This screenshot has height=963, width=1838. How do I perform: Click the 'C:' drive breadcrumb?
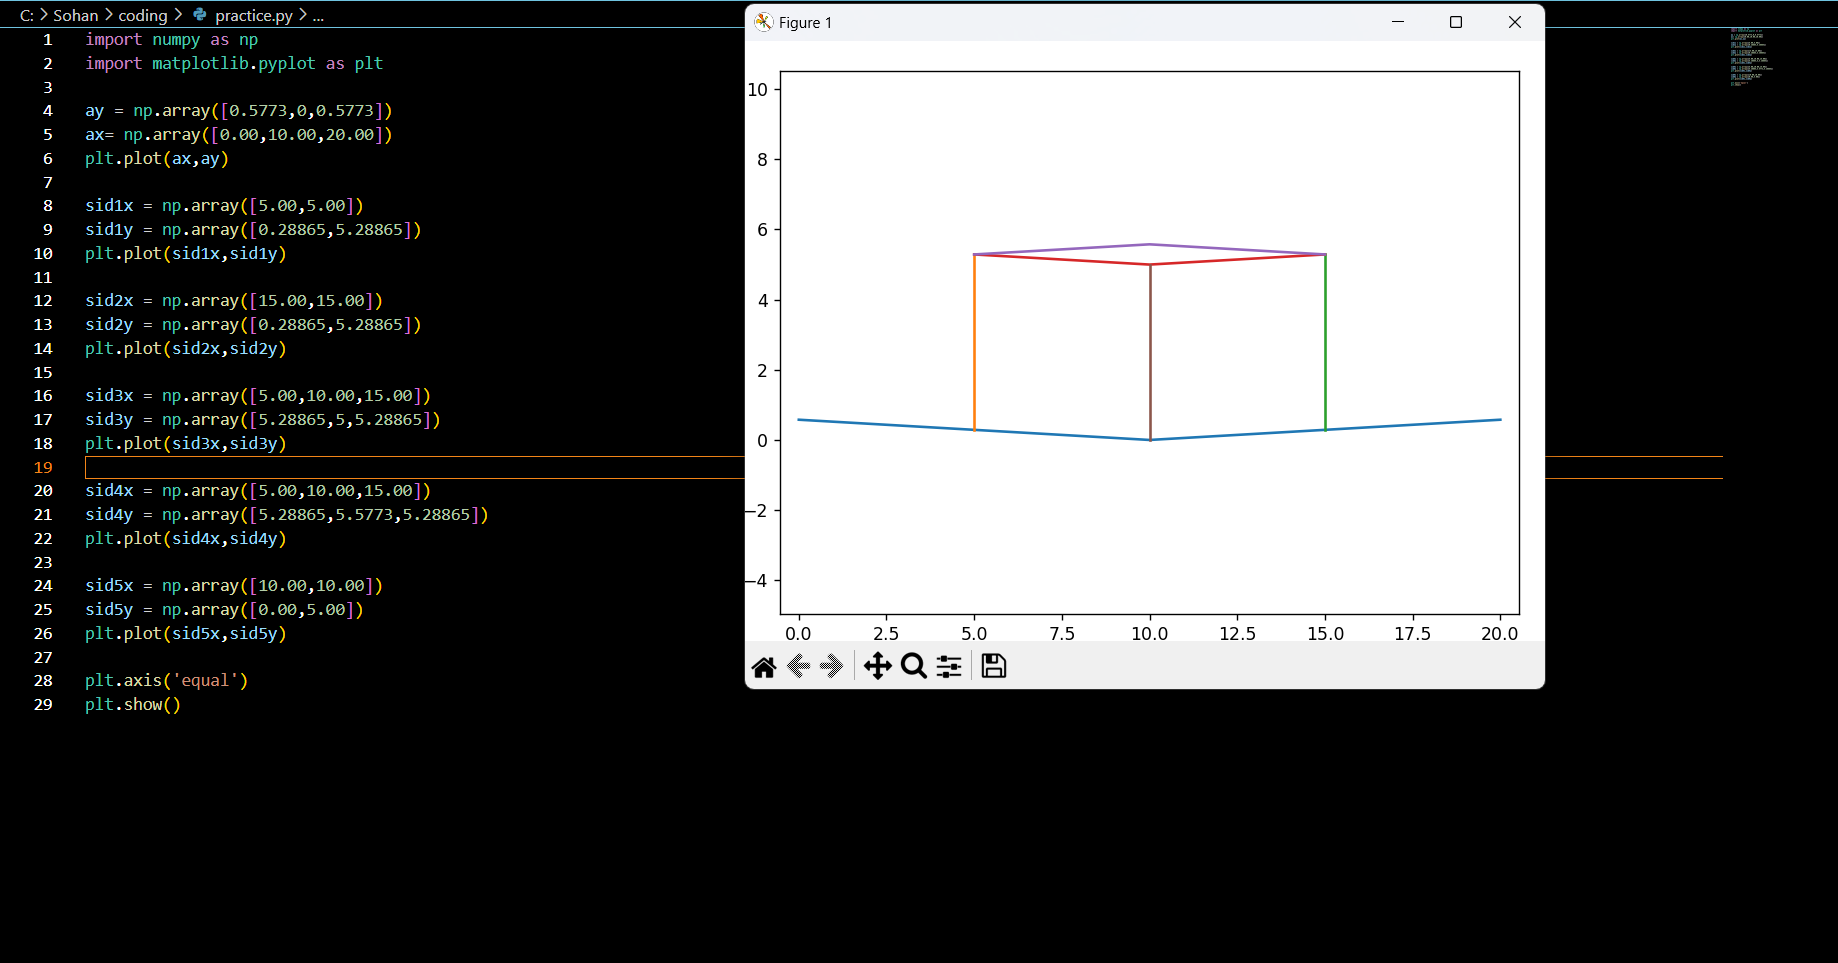click(27, 15)
